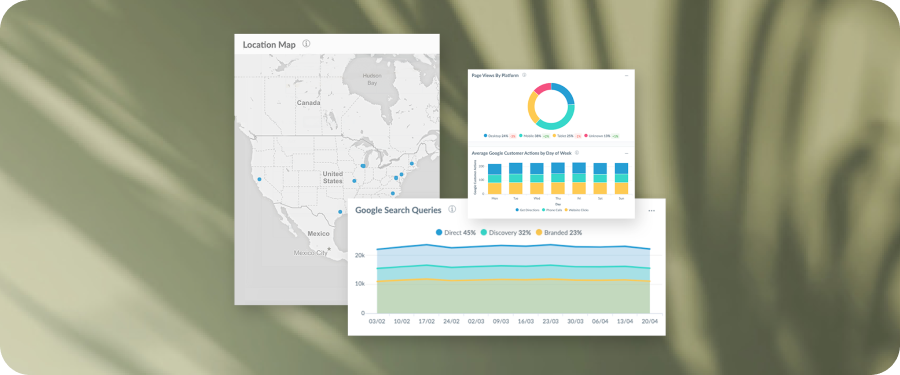Screen dimensions: 900x375
Task: Click the northeastern-most blue location dot
Action: click(x=412, y=164)
